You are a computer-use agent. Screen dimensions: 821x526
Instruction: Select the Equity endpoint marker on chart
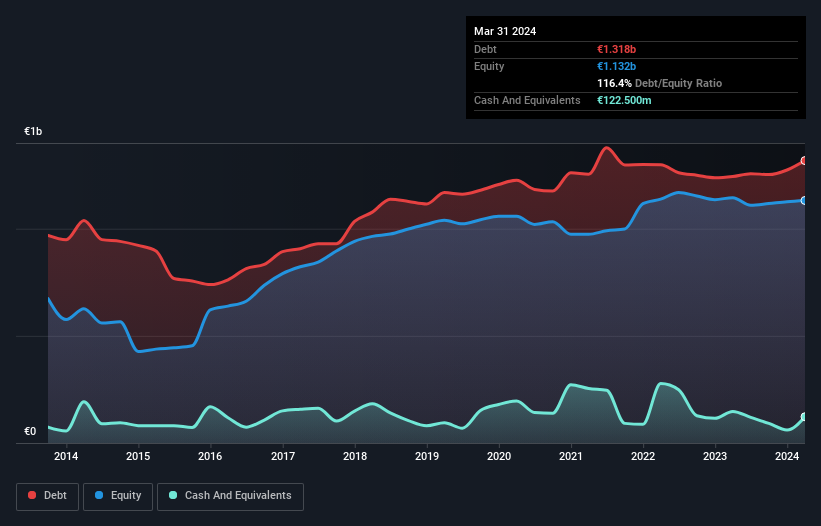pyautogui.click(x=804, y=200)
